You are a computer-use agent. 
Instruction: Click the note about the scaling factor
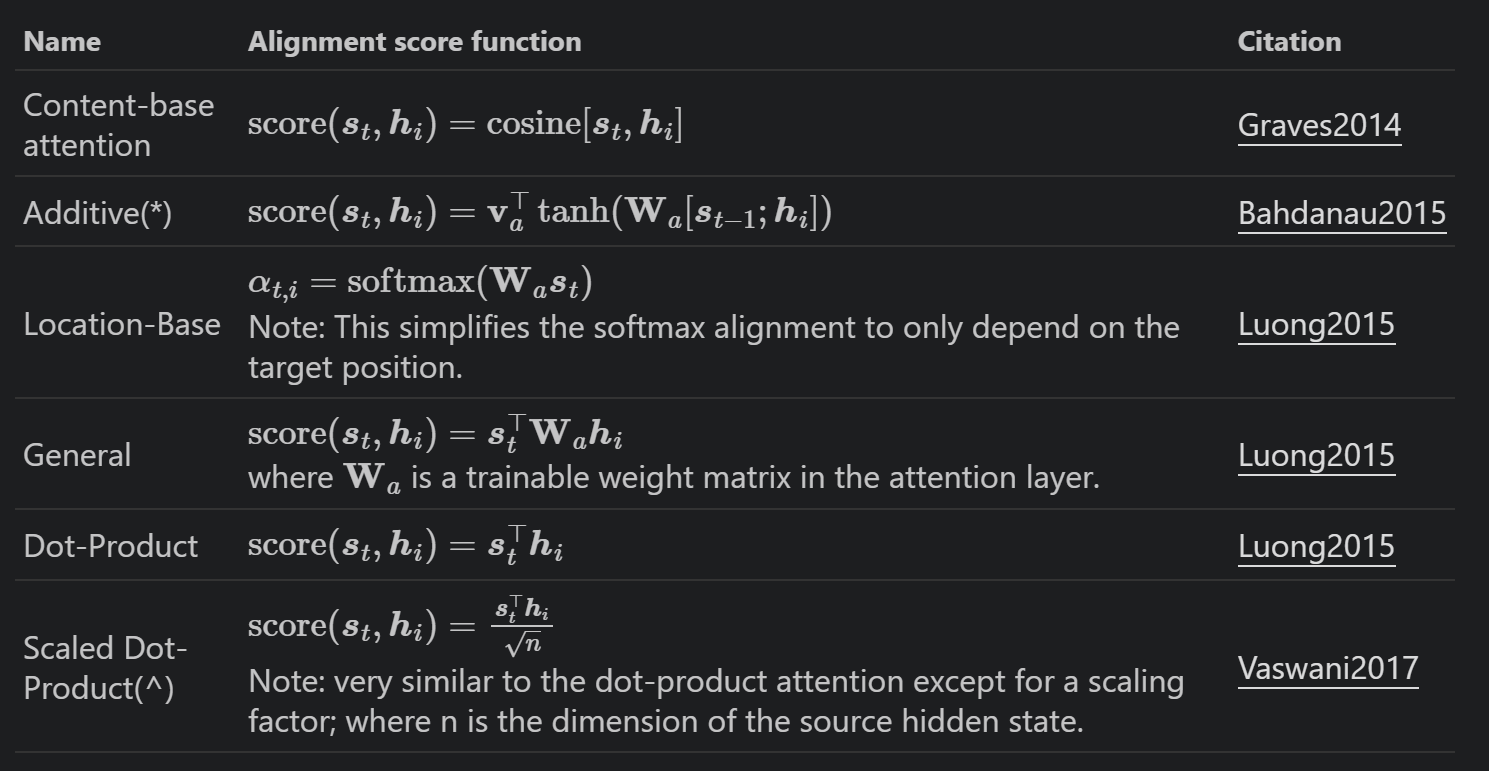715,702
